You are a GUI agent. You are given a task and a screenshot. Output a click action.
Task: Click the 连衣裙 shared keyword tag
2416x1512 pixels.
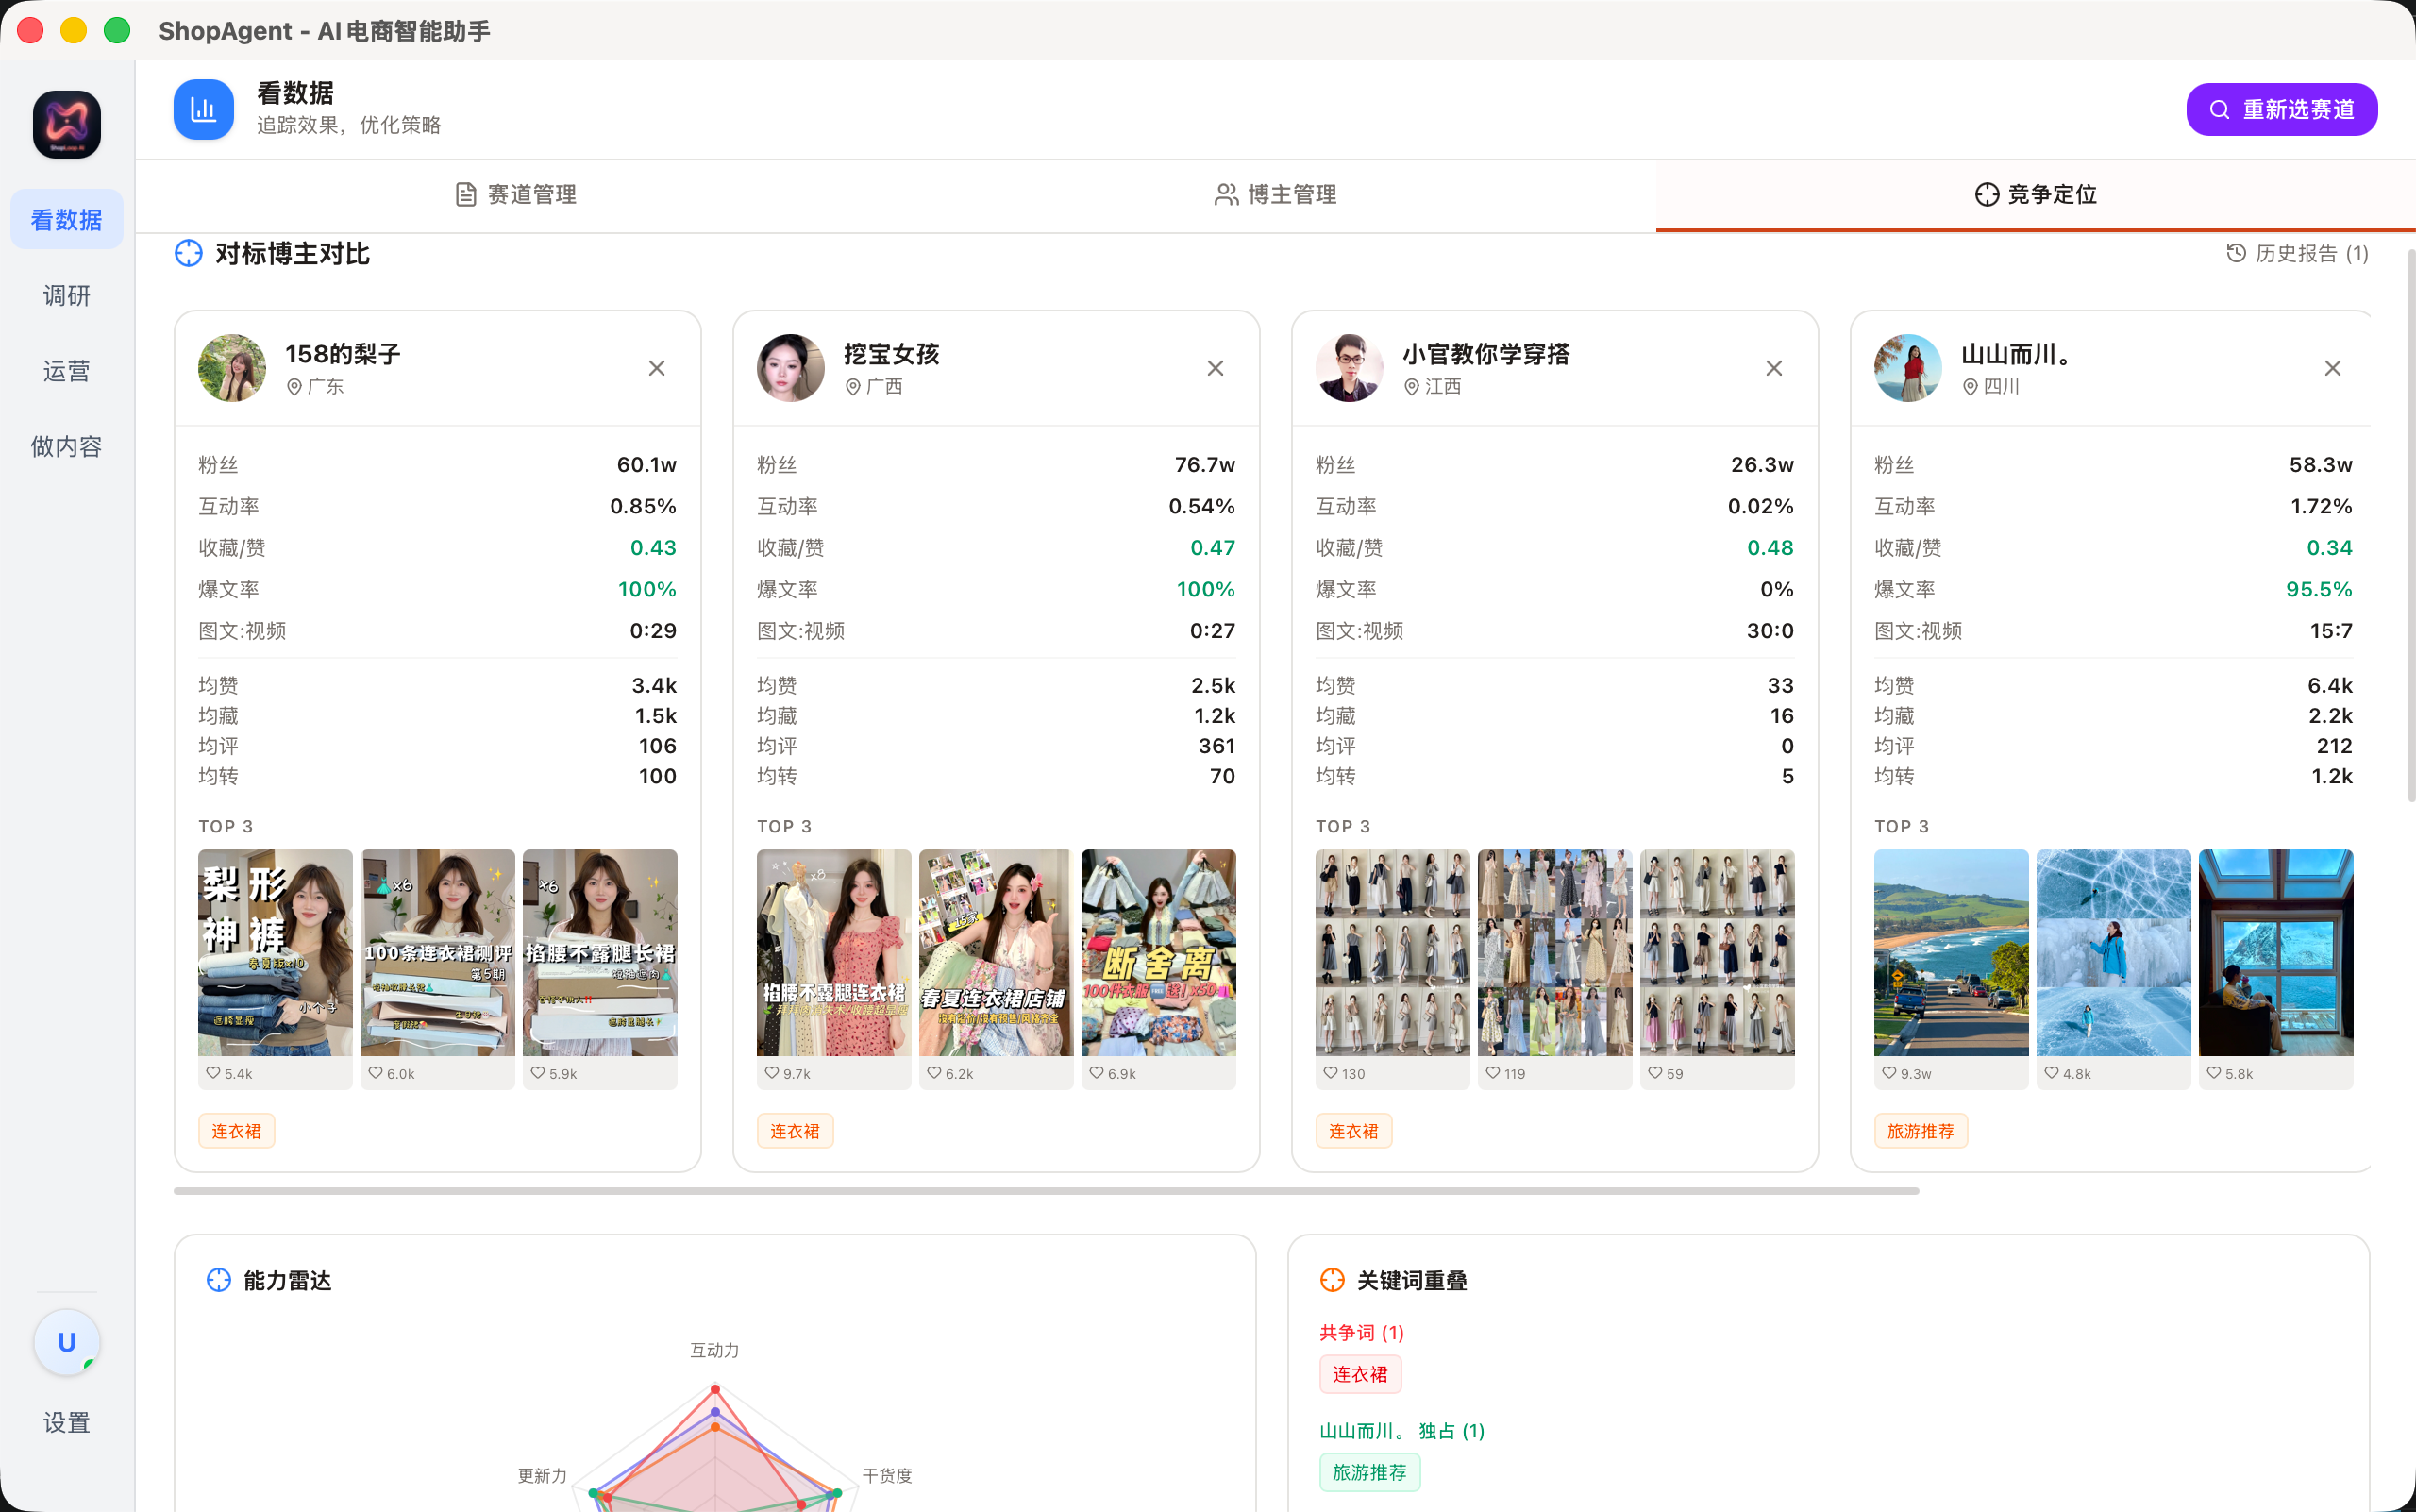pyautogui.click(x=1359, y=1374)
